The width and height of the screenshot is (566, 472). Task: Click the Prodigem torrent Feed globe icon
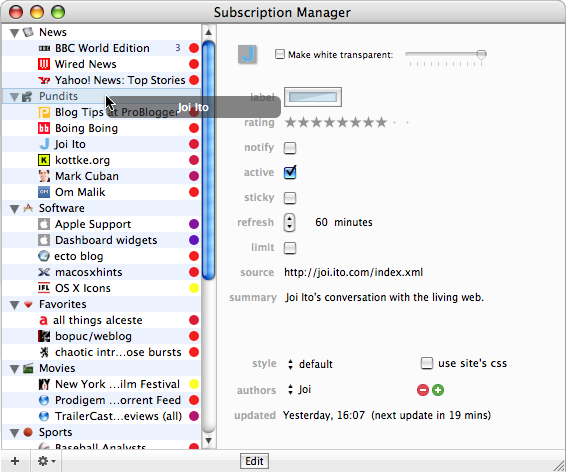coord(44,400)
